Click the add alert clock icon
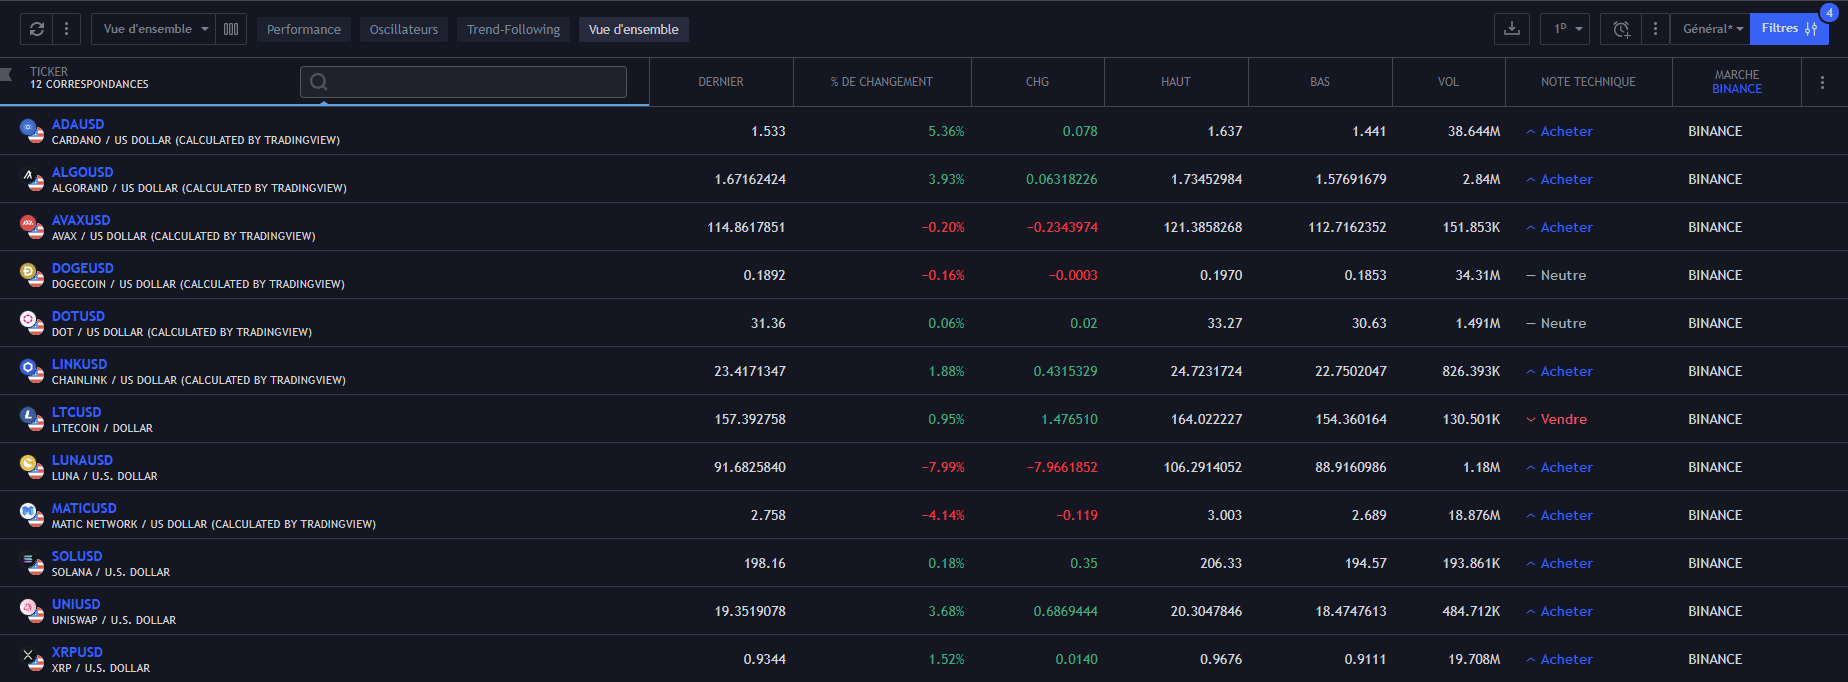Image resolution: width=1848 pixels, height=682 pixels. pyautogui.click(x=1621, y=29)
